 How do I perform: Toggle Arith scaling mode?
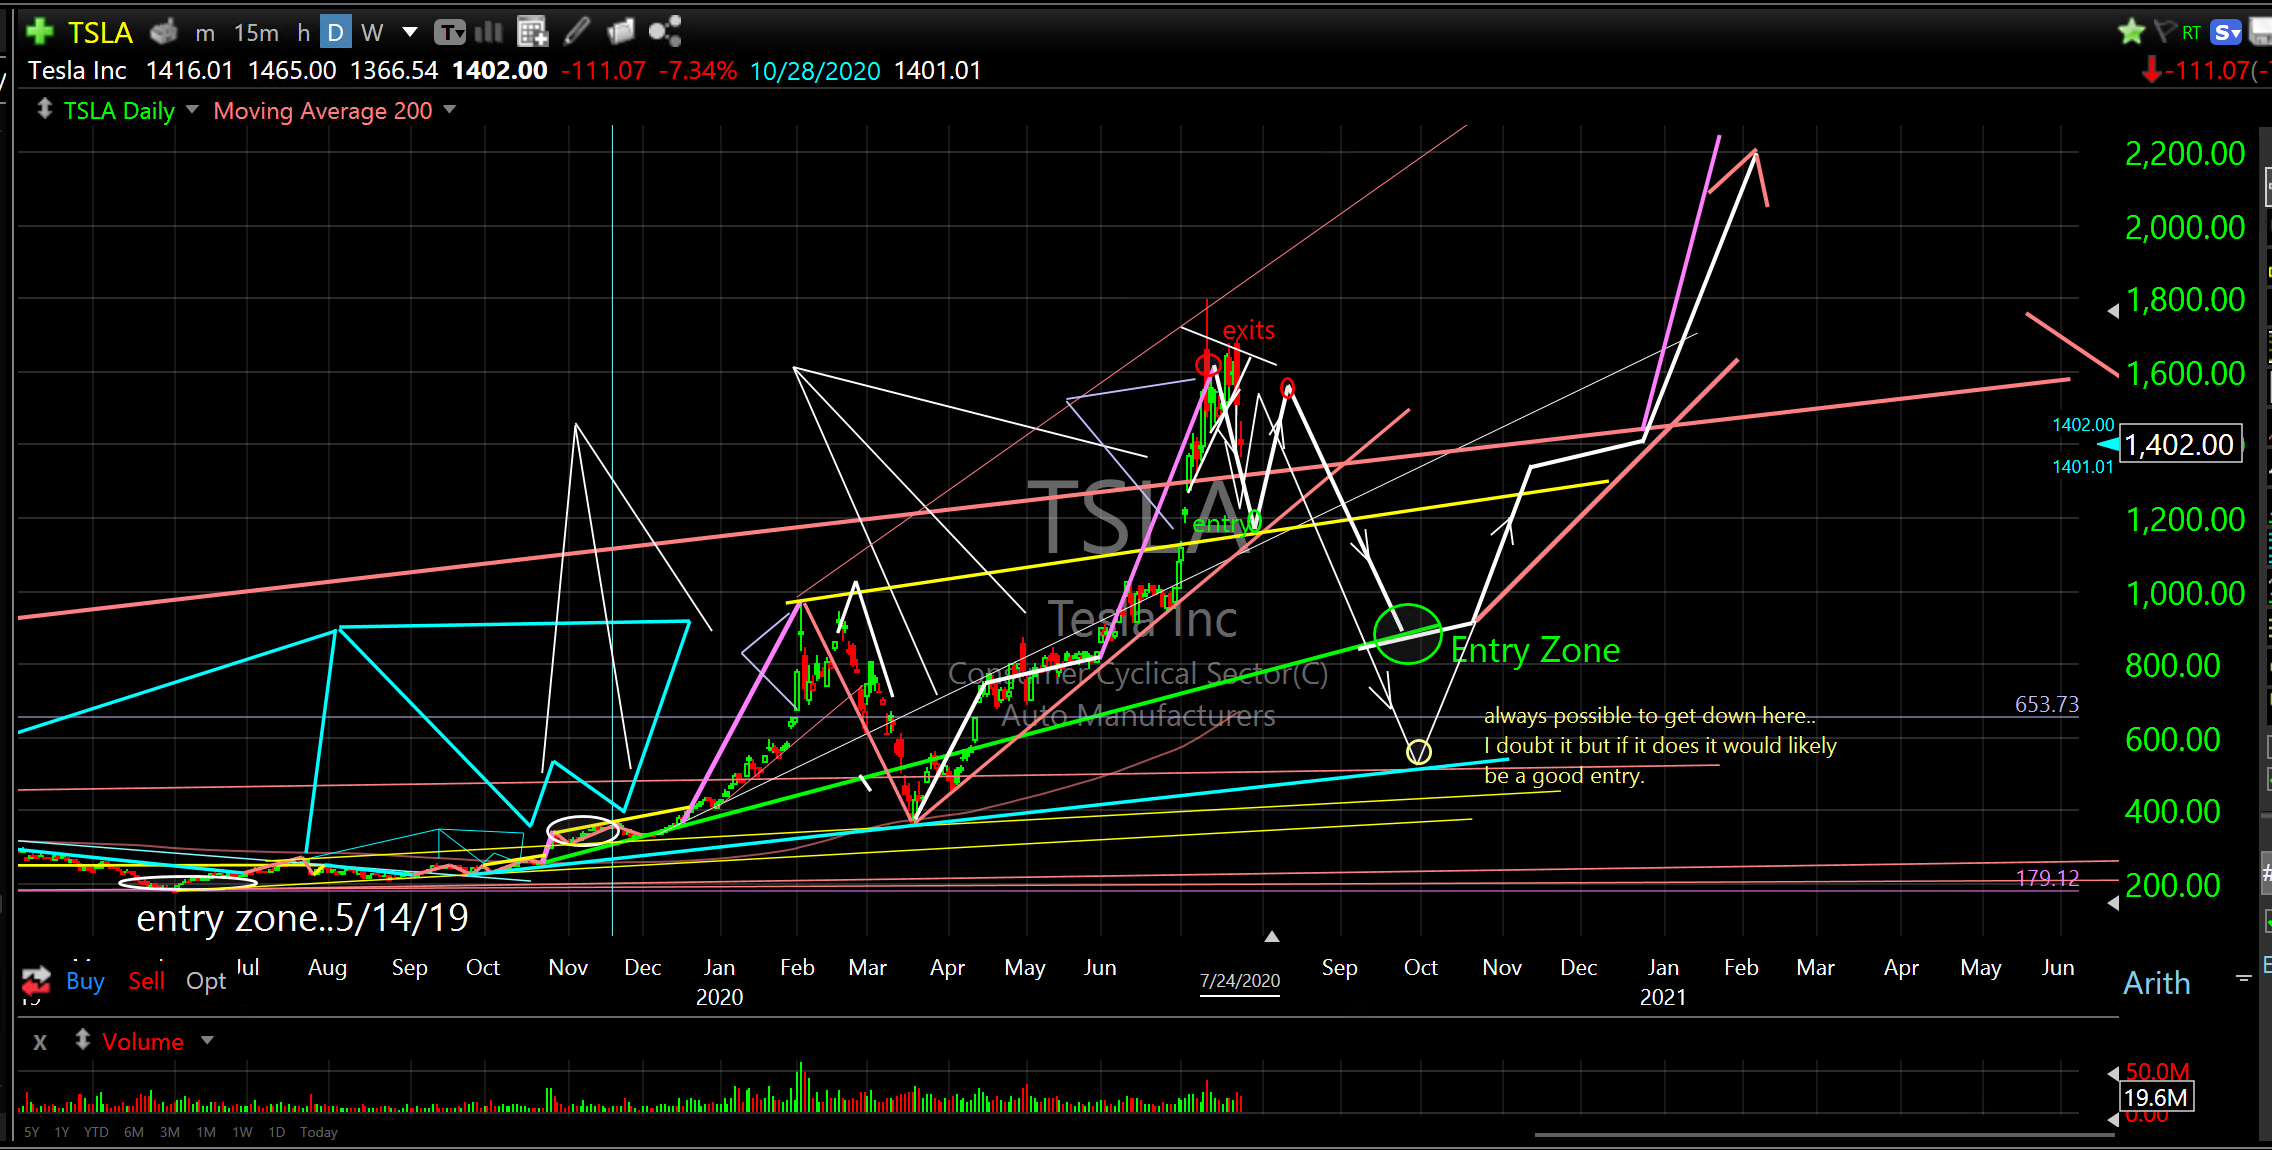pos(2156,983)
